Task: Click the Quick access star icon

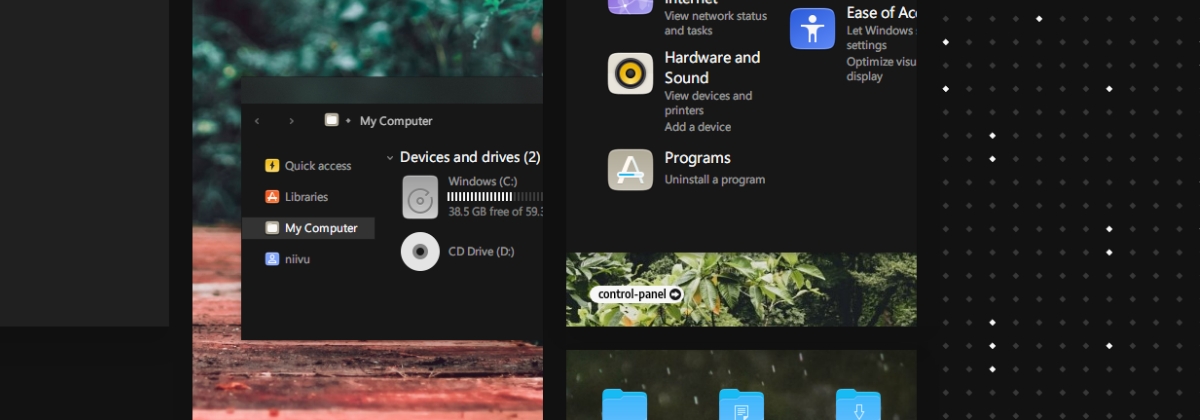Action: tap(272, 166)
